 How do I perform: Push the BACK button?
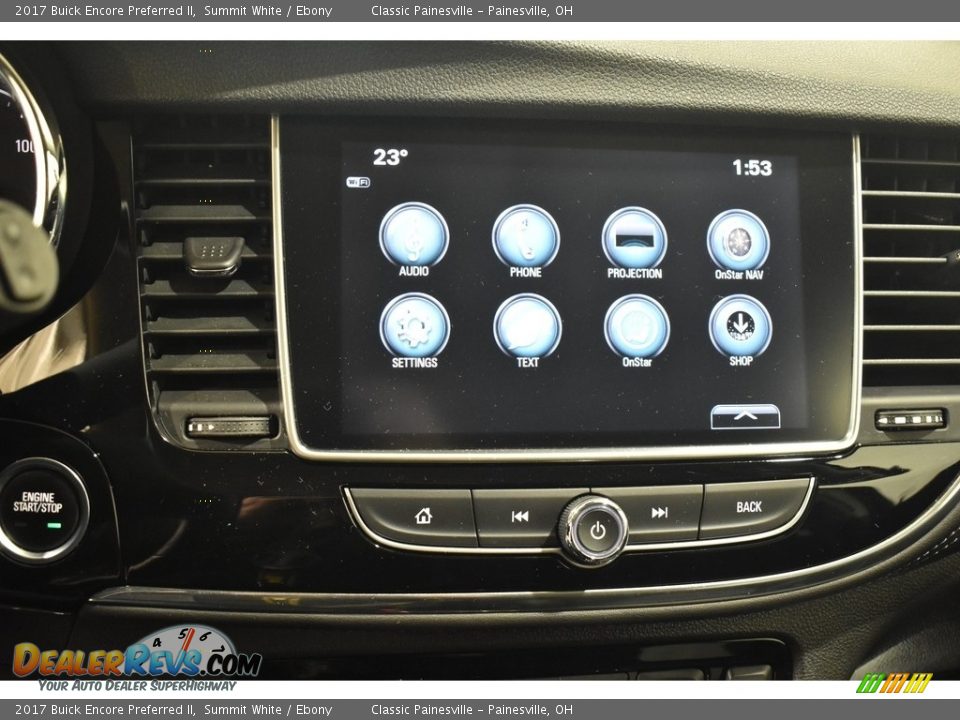tap(749, 507)
